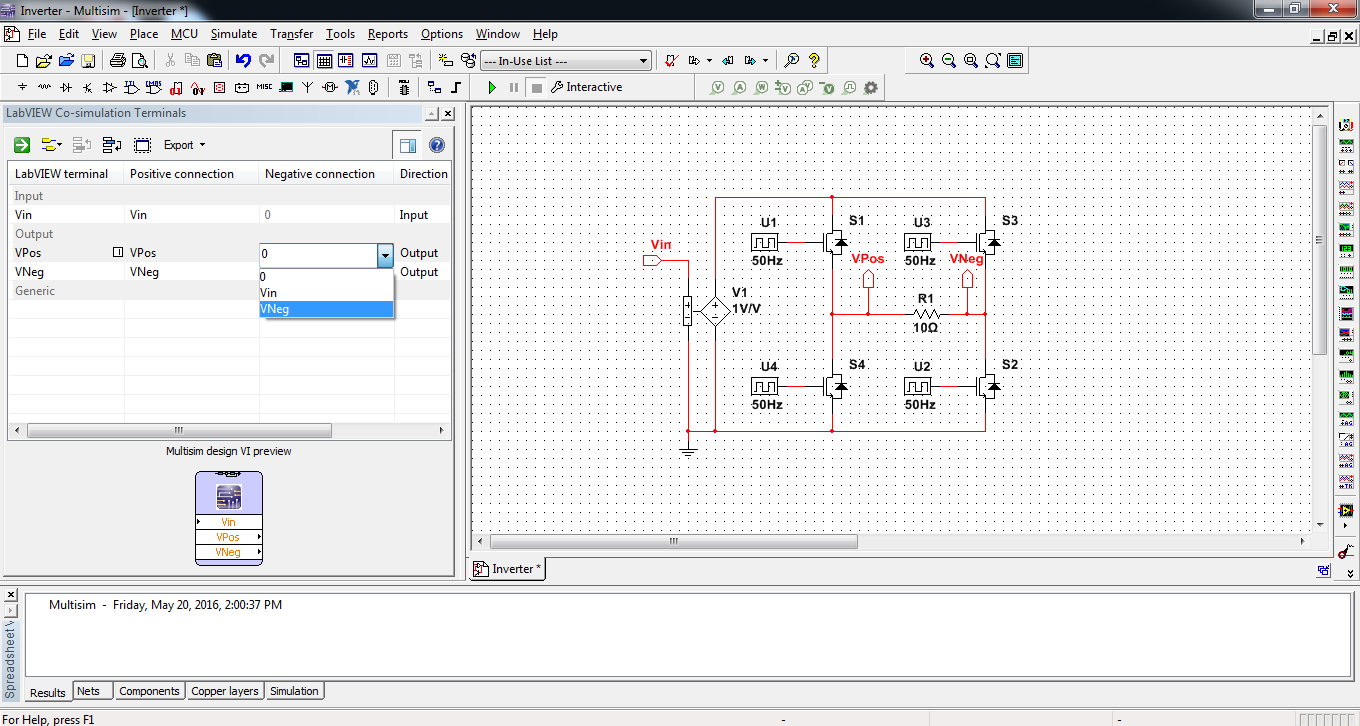Click VPos negative connection combo arrow
This screenshot has width=1360, height=726.
pos(385,255)
